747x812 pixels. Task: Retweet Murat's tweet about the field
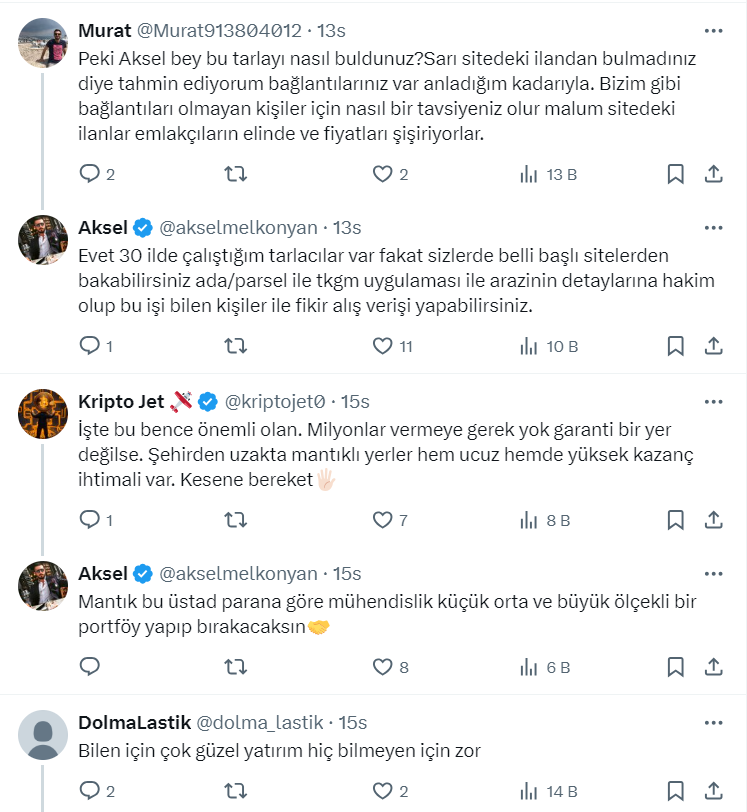coord(236,174)
